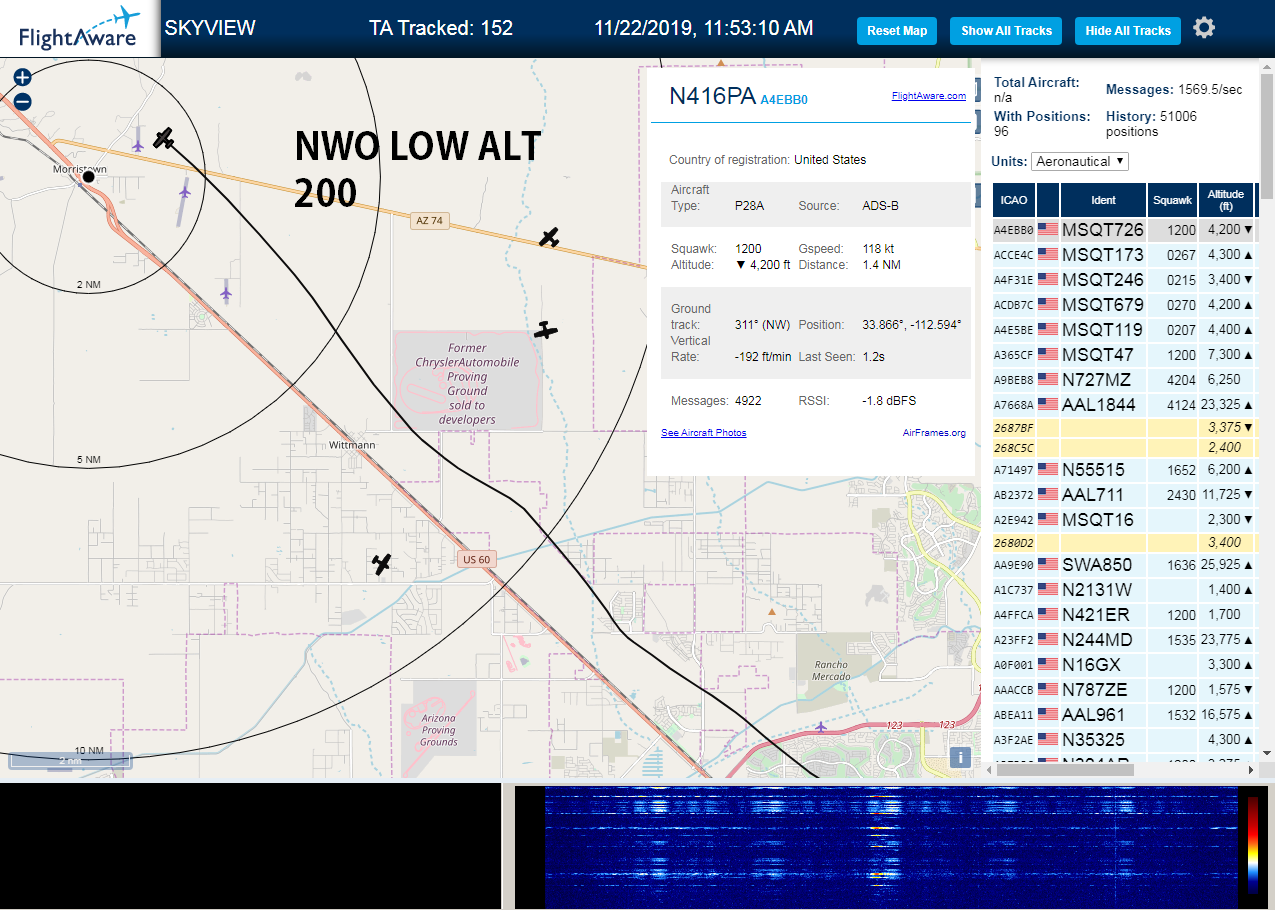The image size is (1275, 911).
Task: Open the See Aircraft Photos link
Action: coord(703,433)
